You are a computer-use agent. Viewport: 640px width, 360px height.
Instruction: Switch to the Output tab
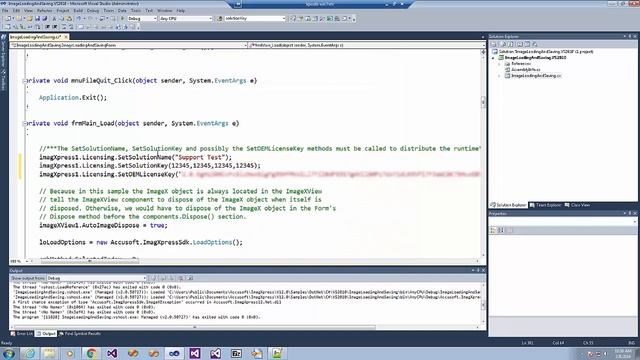pyautogui.click(x=46, y=334)
